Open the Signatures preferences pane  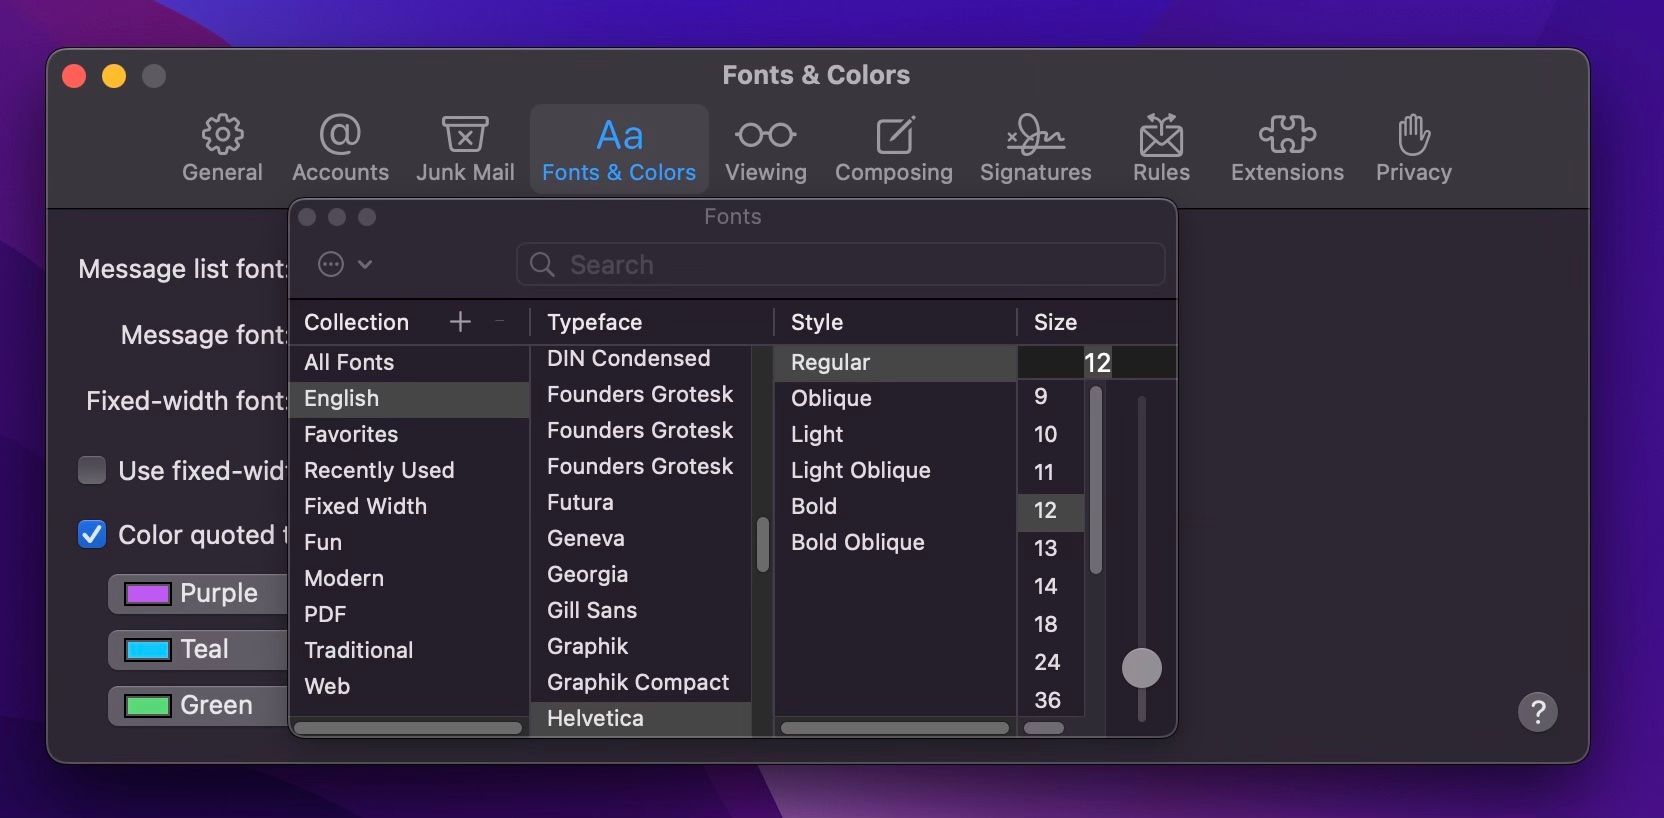pyautogui.click(x=1035, y=148)
